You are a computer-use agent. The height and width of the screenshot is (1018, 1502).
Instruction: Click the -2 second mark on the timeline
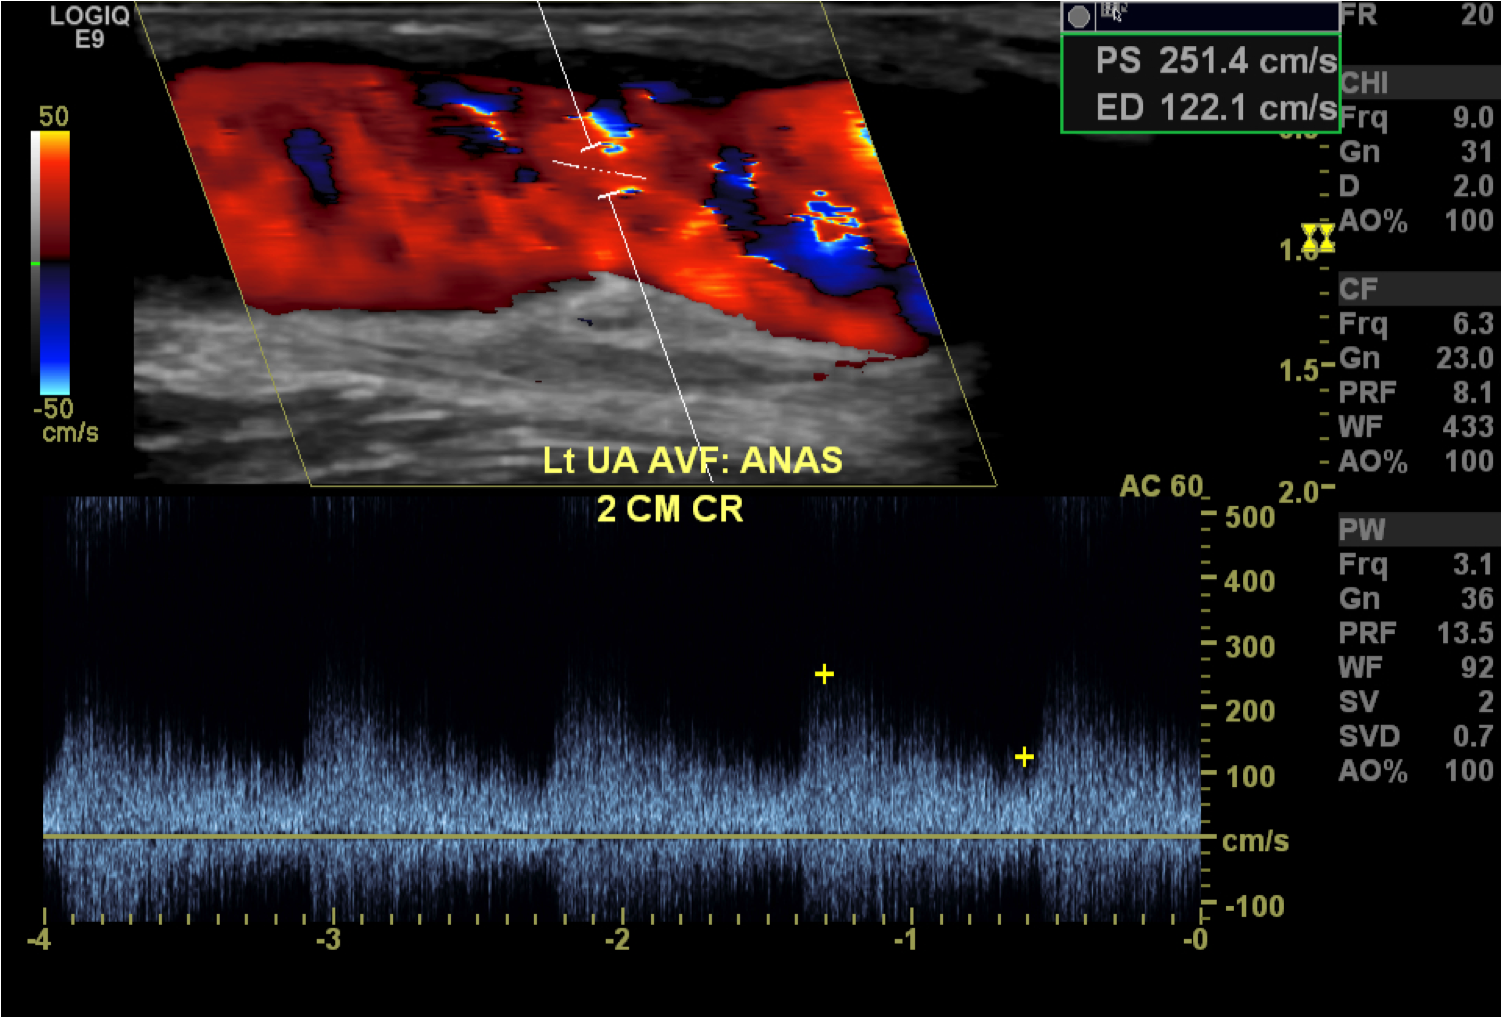(618, 939)
